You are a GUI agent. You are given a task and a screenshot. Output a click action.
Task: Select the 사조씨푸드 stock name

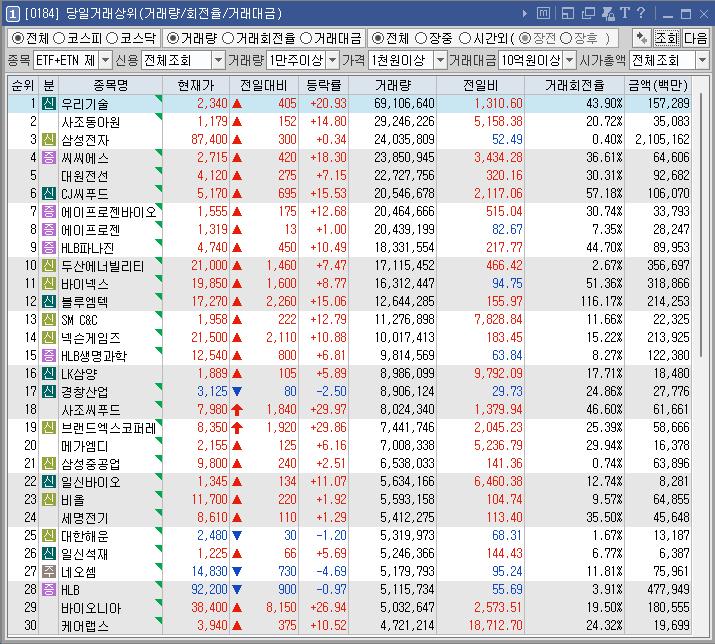point(91,410)
